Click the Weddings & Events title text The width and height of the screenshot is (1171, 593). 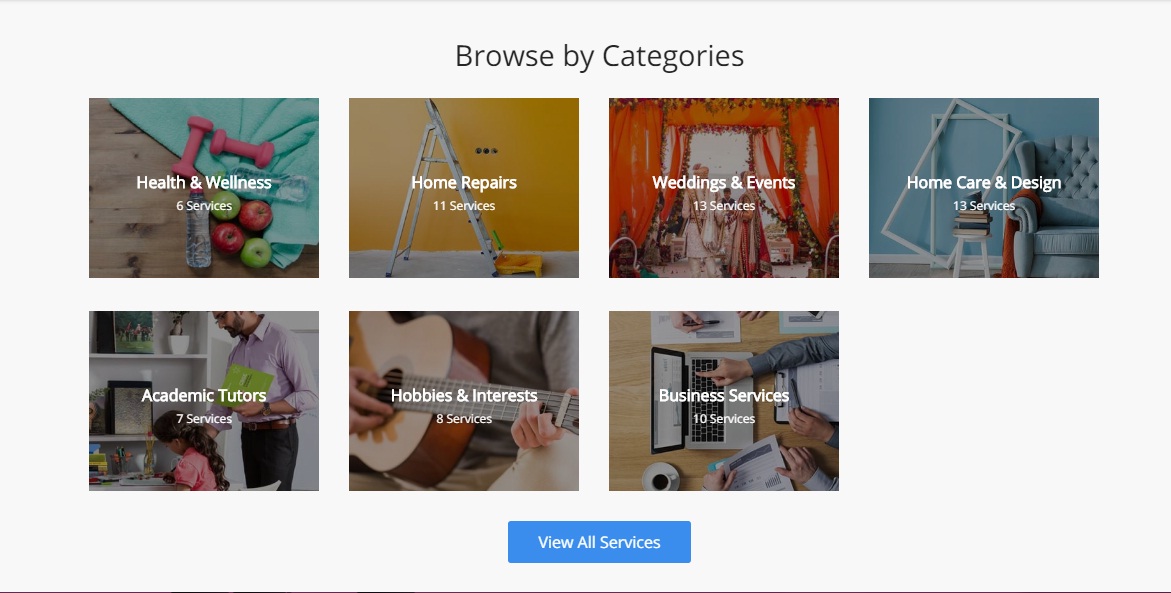[x=724, y=182]
